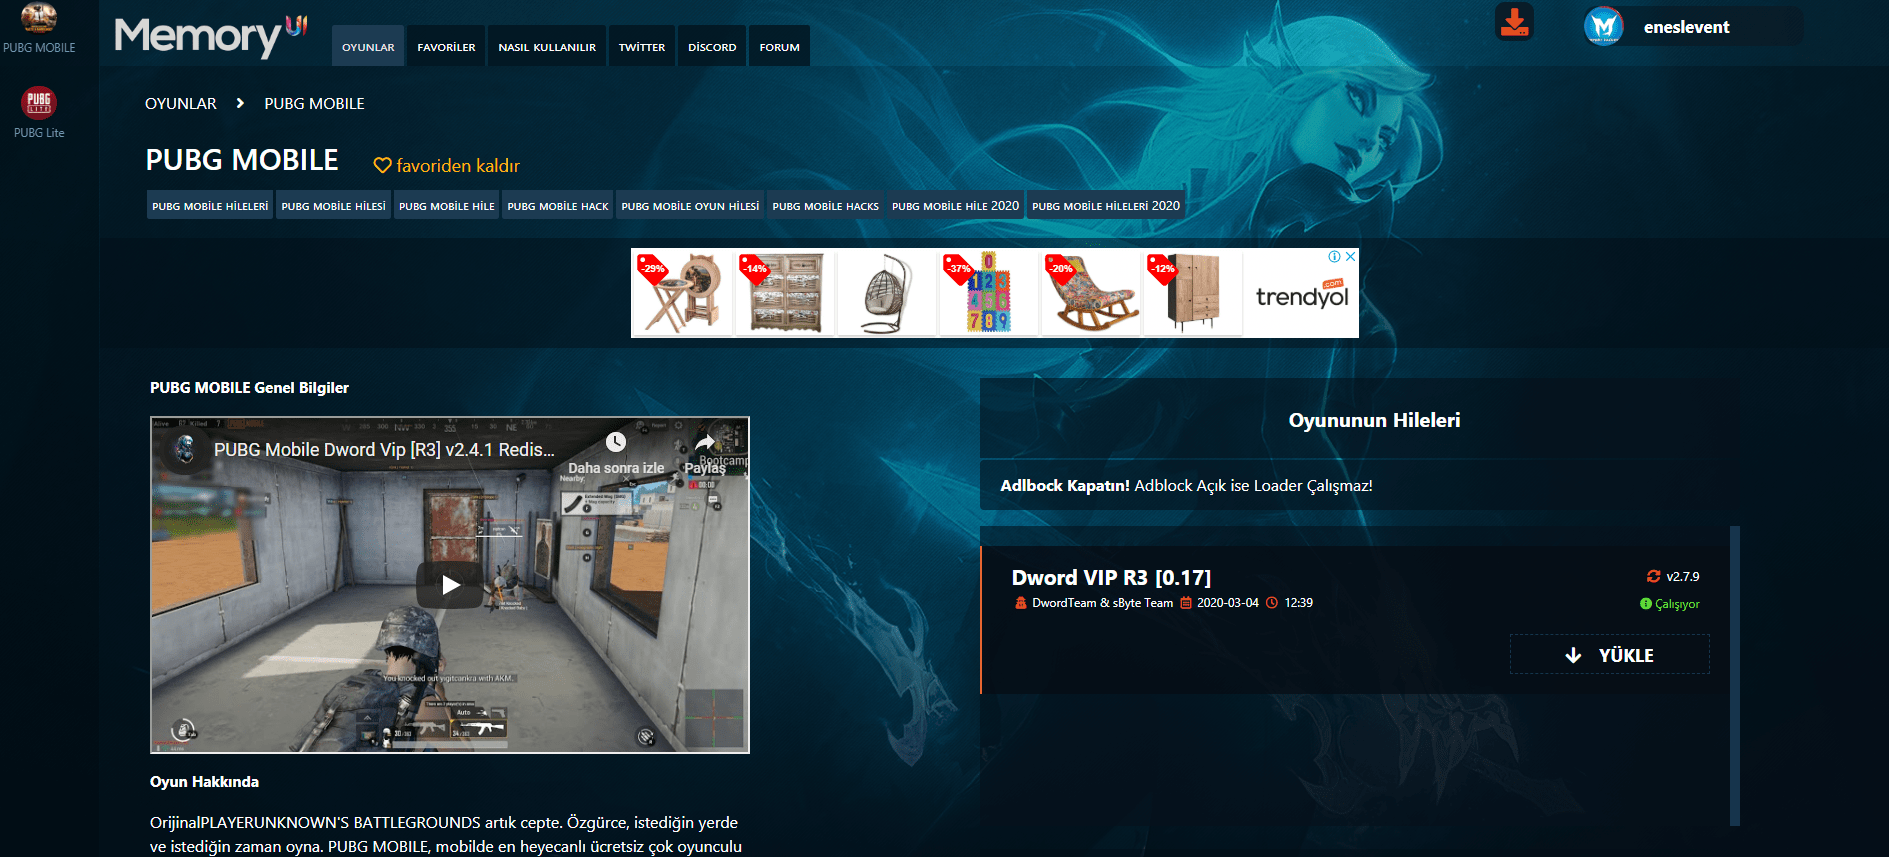This screenshot has width=1889, height=857.
Task: Select the PUBG MOBİLE OYUN HİLESİ tag
Action: pyautogui.click(x=690, y=206)
